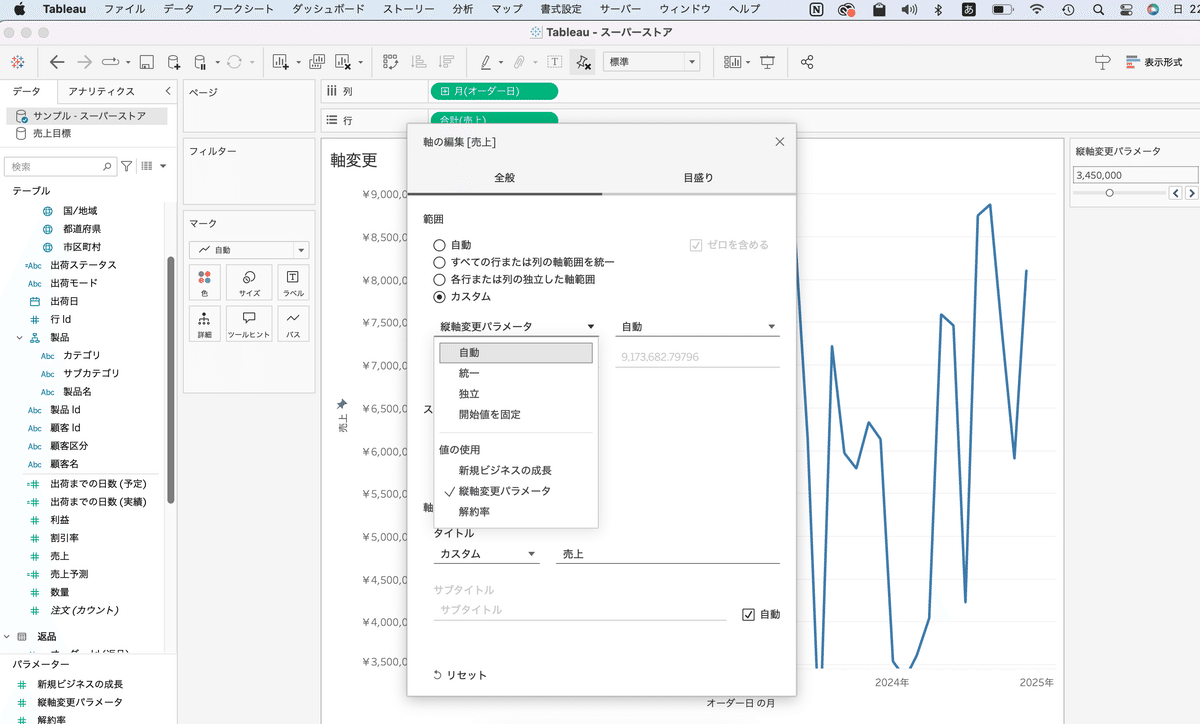Image resolution: width=1200 pixels, height=724 pixels.
Task: Click the Tableau start page logo icon
Action: (x=18, y=62)
